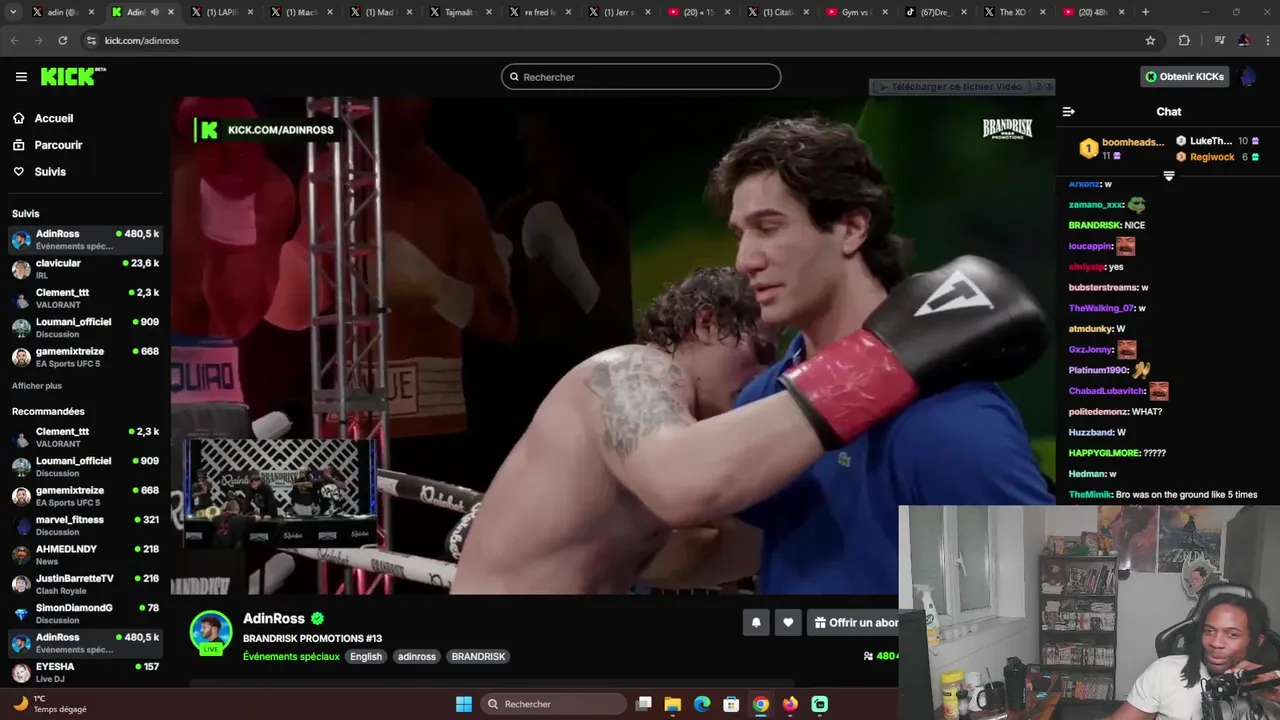Open Task View on the taskbar
Screen dimensions: 1280x720
pyautogui.click(x=645, y=704)
